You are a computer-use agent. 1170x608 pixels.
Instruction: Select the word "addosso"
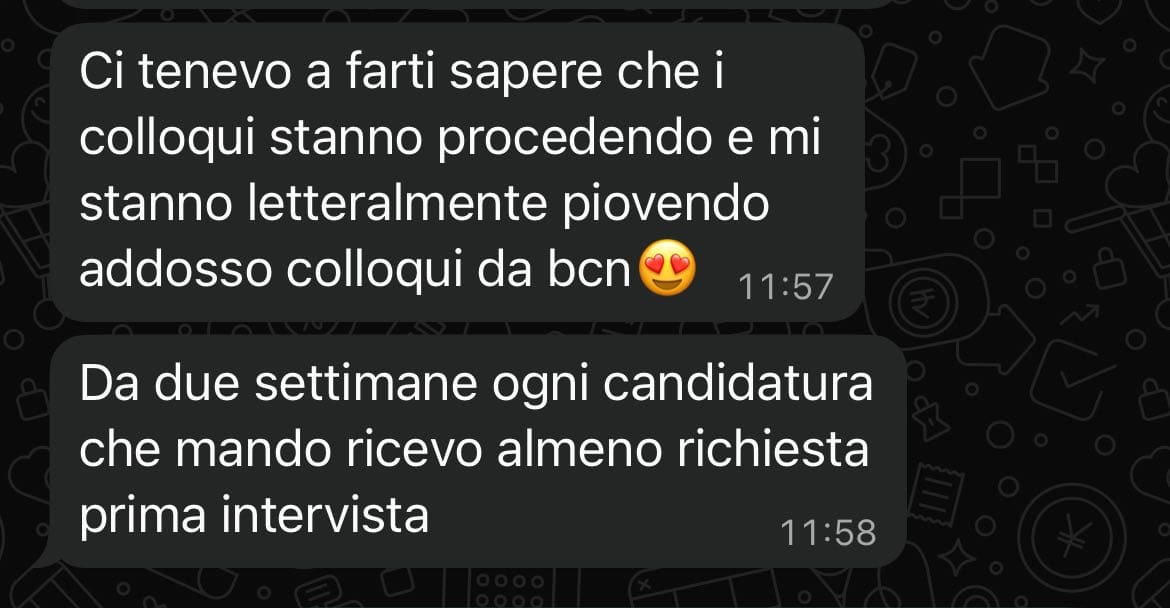click(x=175, y=270)
